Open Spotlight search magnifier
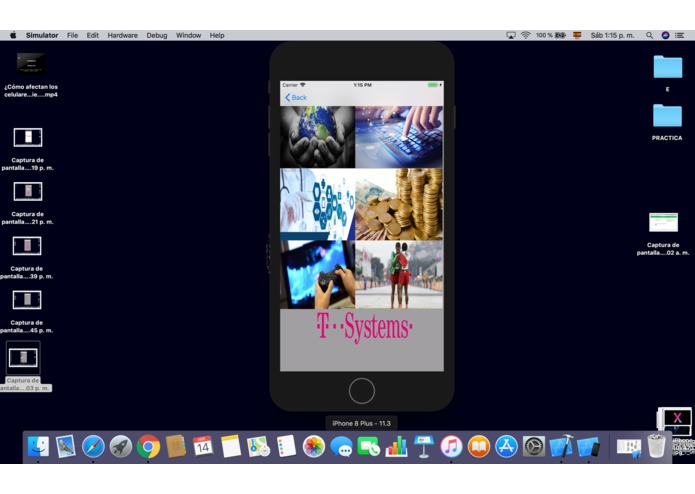Image resolution: width=695 pixels, height=494 pixels. [649, 35]
